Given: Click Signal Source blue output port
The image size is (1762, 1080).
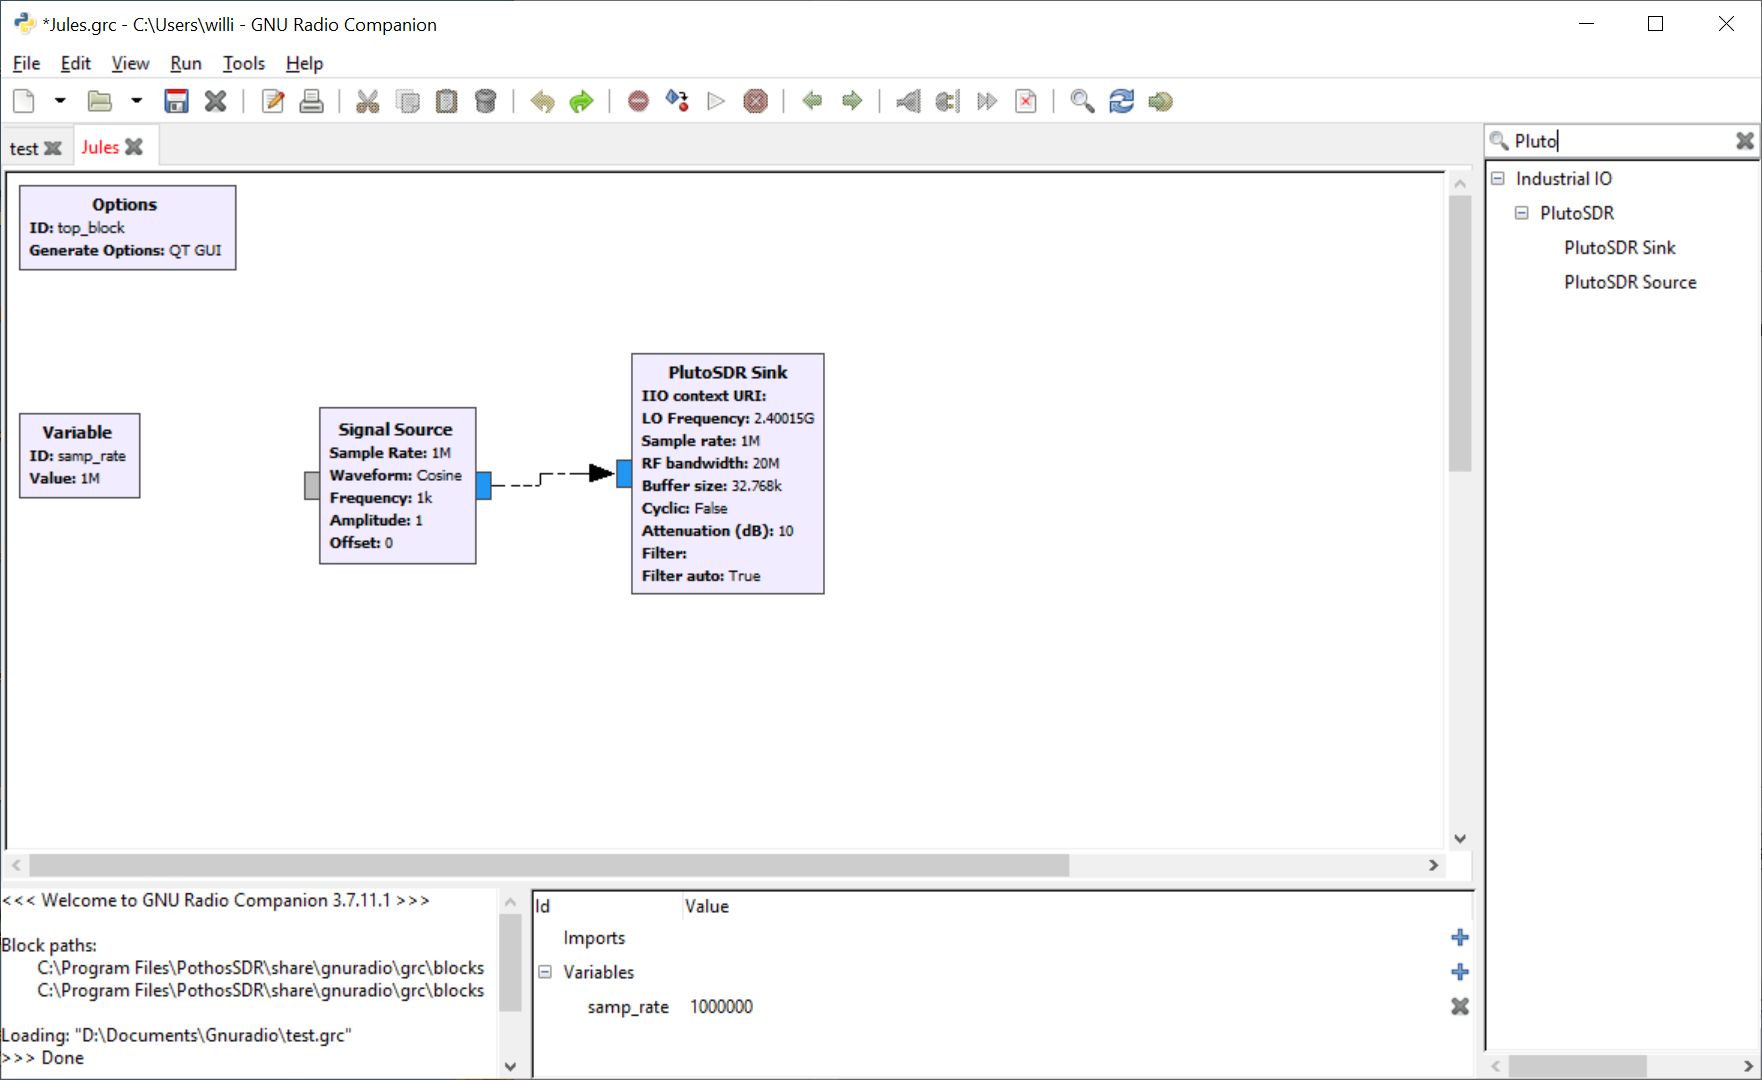Looking at the screenshot, I should coord(484,485).
